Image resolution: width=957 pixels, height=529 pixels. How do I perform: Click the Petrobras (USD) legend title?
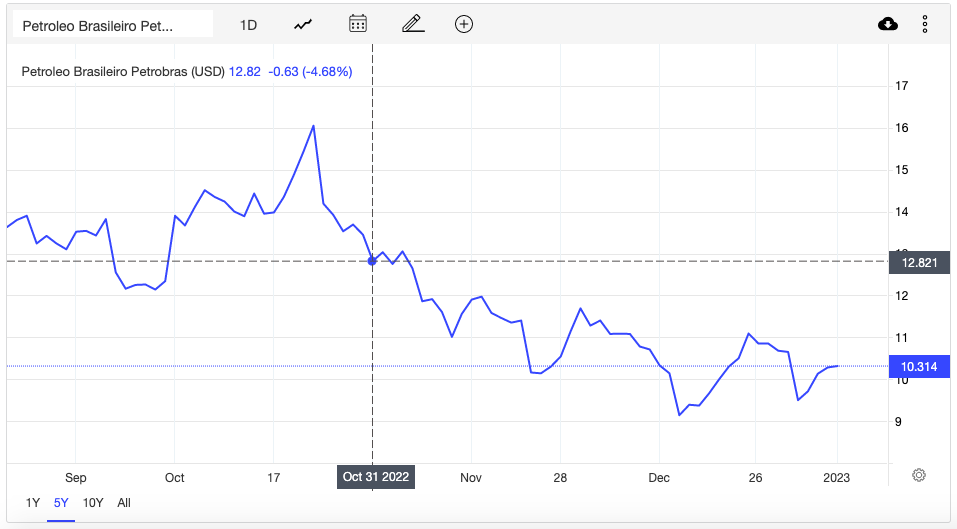[123, 71]
